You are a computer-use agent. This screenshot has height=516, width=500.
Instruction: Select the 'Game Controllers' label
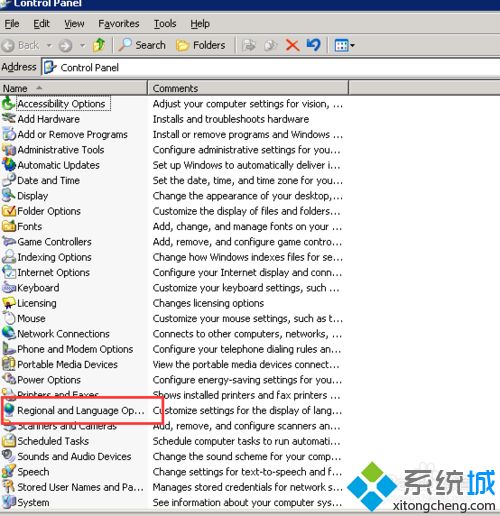[54, 242]
